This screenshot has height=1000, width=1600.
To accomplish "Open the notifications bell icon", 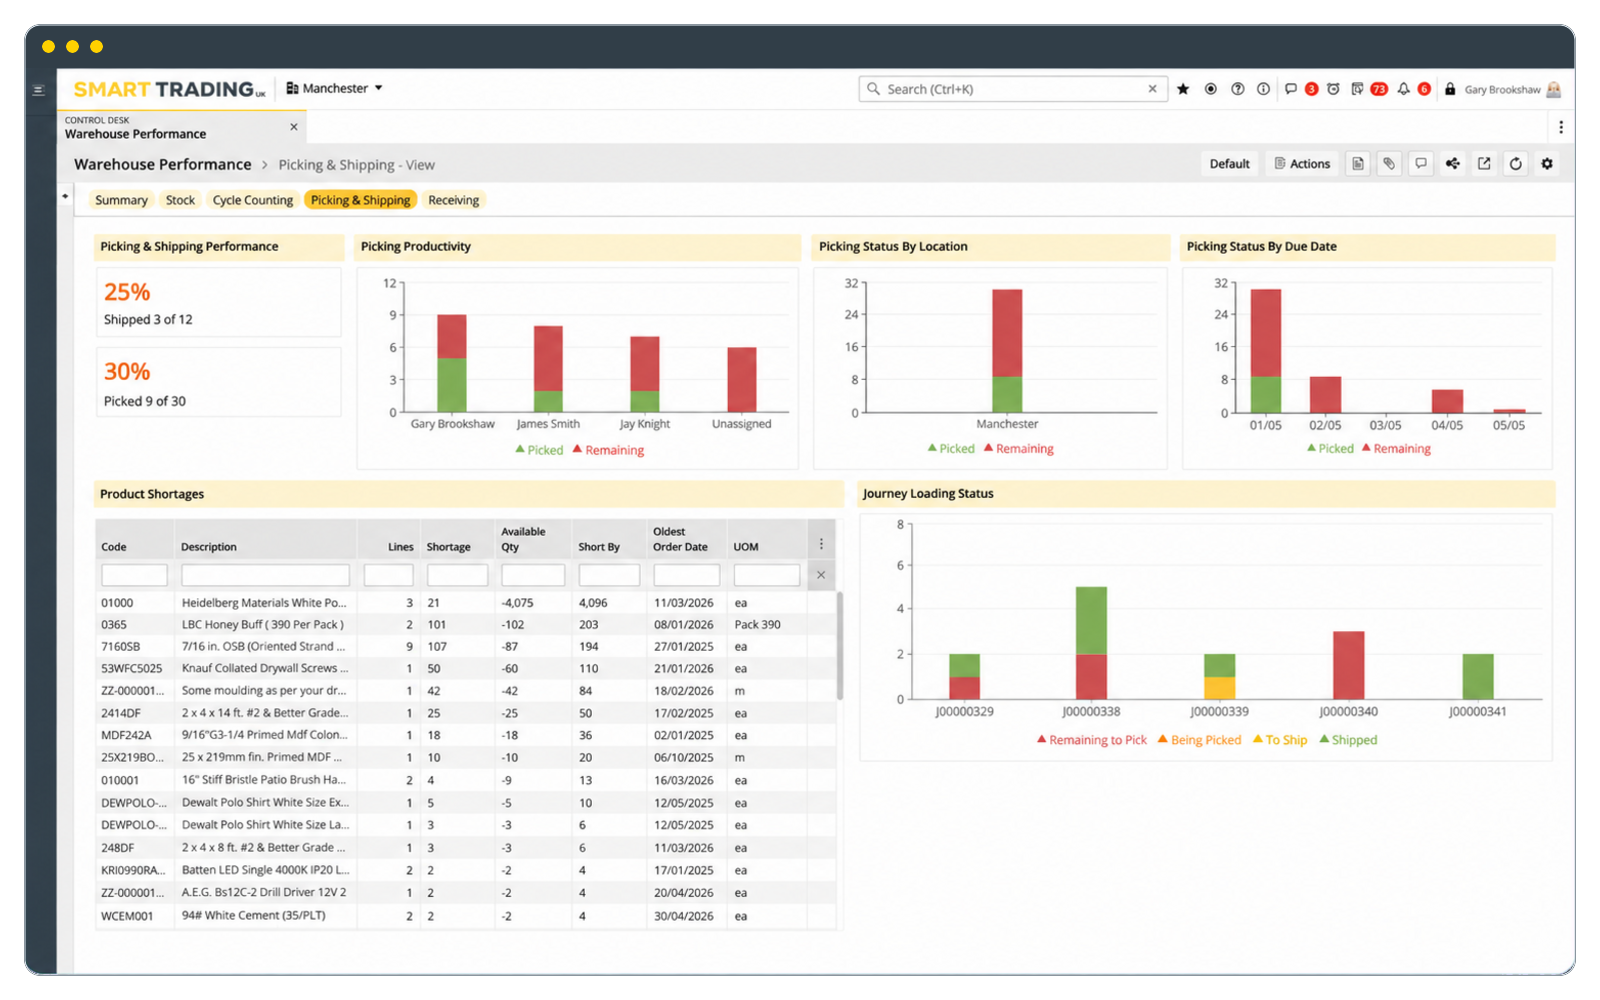I will click(1404, 89).
